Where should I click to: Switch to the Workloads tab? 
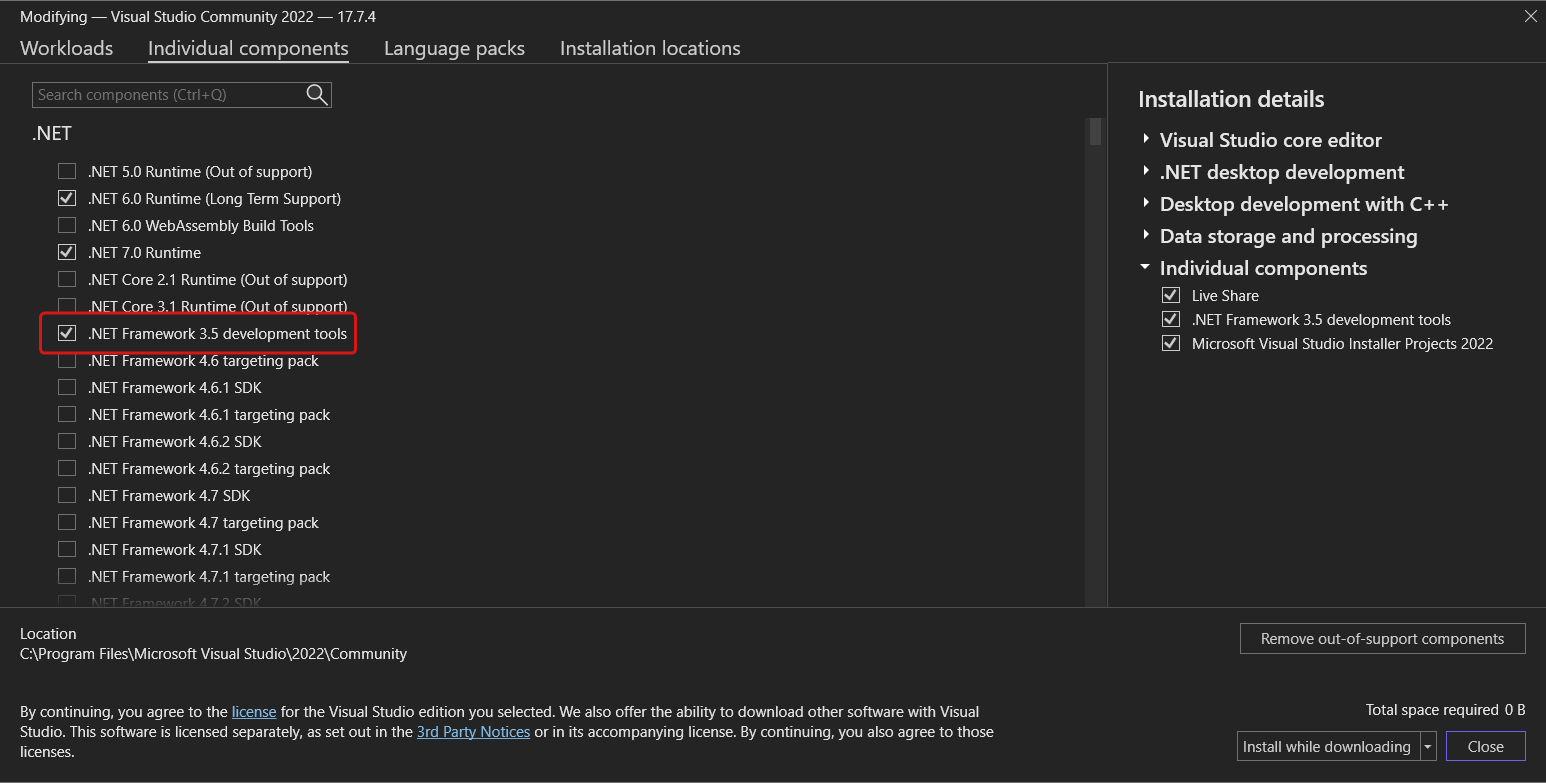pyautogui.click(x=66, y=48)
